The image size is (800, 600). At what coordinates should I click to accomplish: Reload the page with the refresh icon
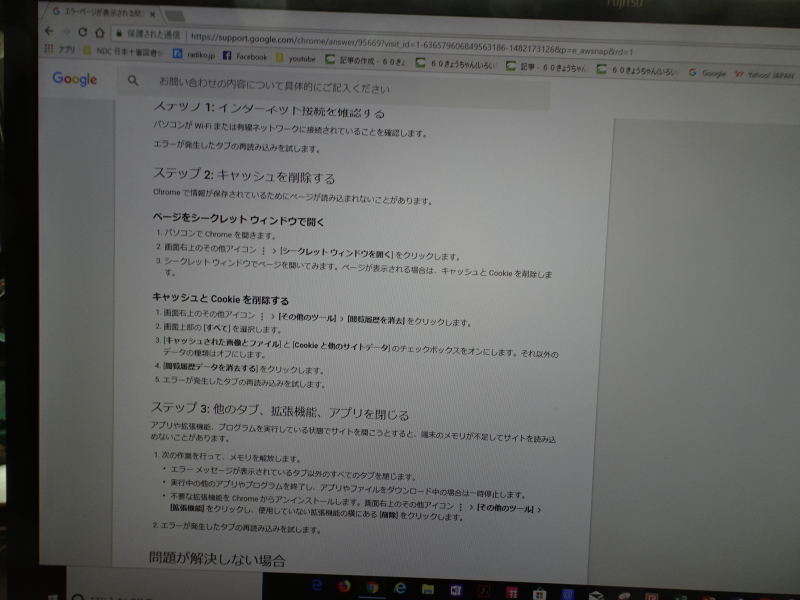[82, 32]
